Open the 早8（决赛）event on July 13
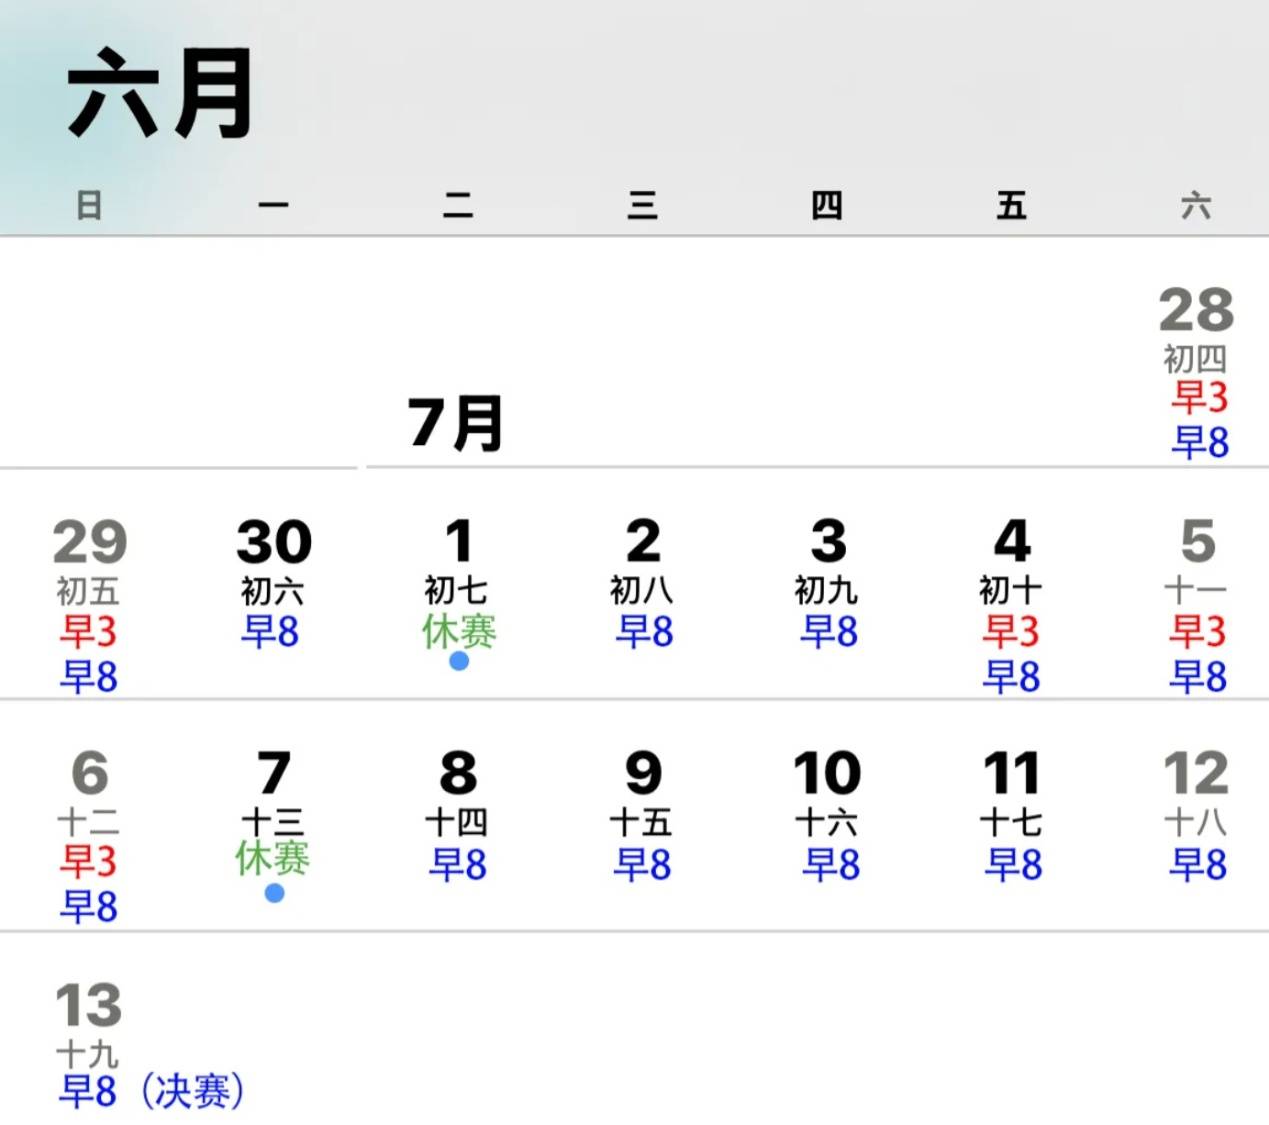Viewport: 1269px width, 1125px height. tap(150, 1092)
